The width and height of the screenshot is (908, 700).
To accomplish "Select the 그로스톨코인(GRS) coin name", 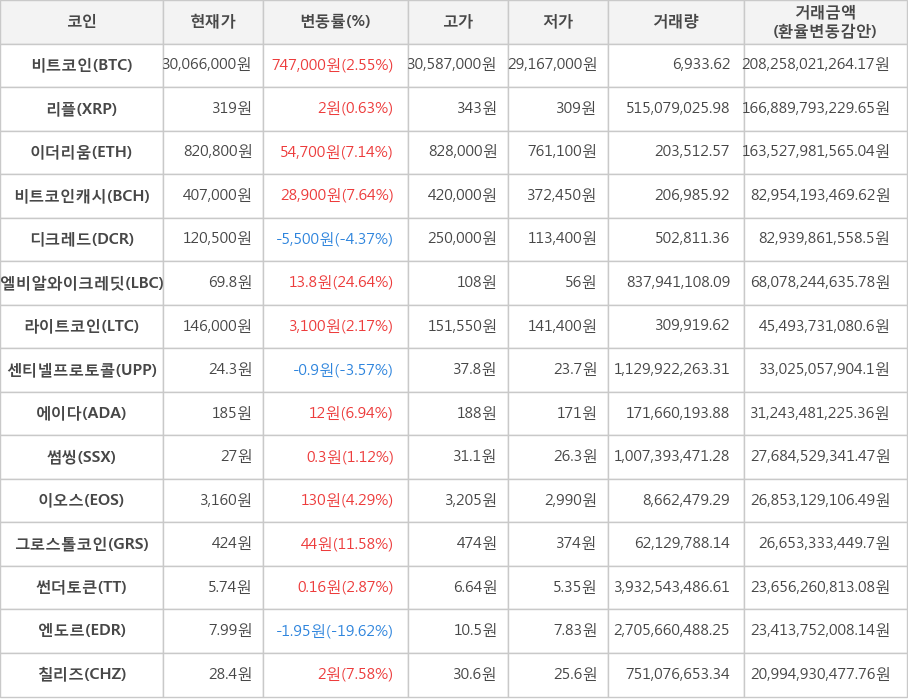I will tap(82, 544).
